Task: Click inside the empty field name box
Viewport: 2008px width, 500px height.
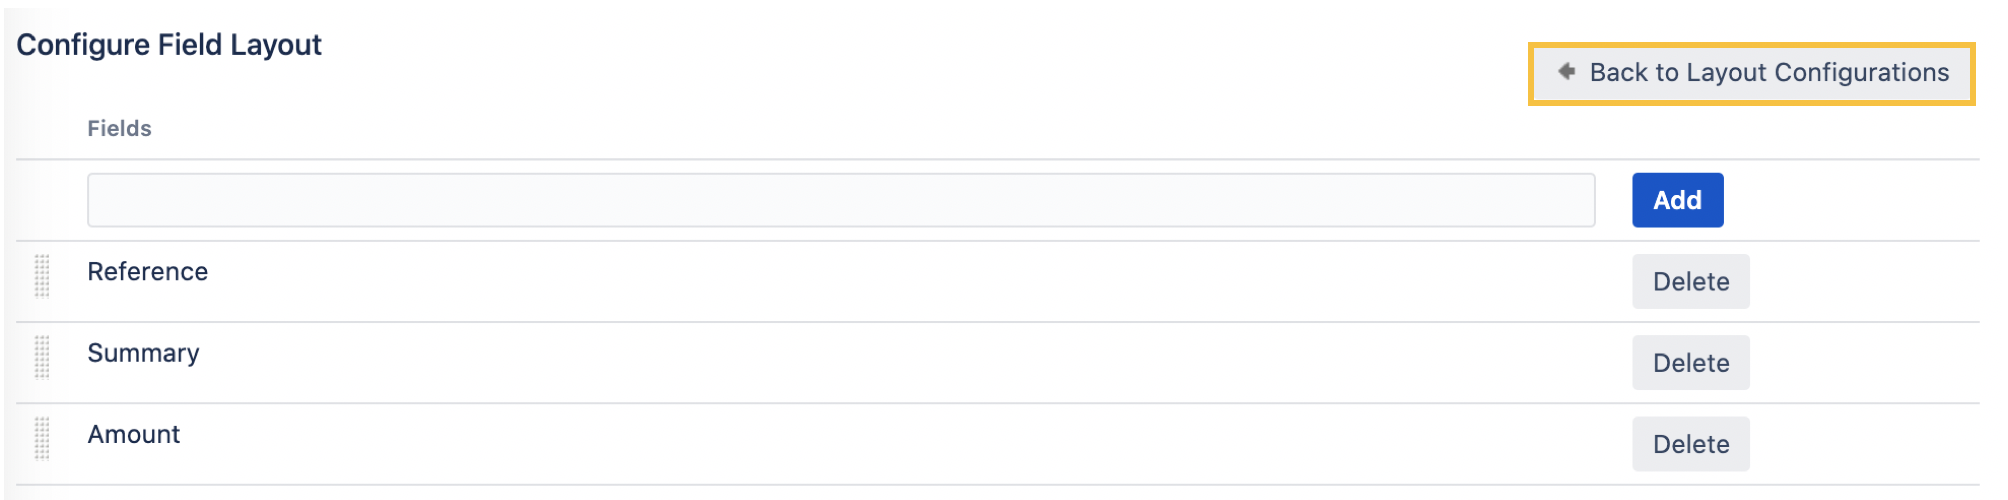Action: click(x=840, y=200)
